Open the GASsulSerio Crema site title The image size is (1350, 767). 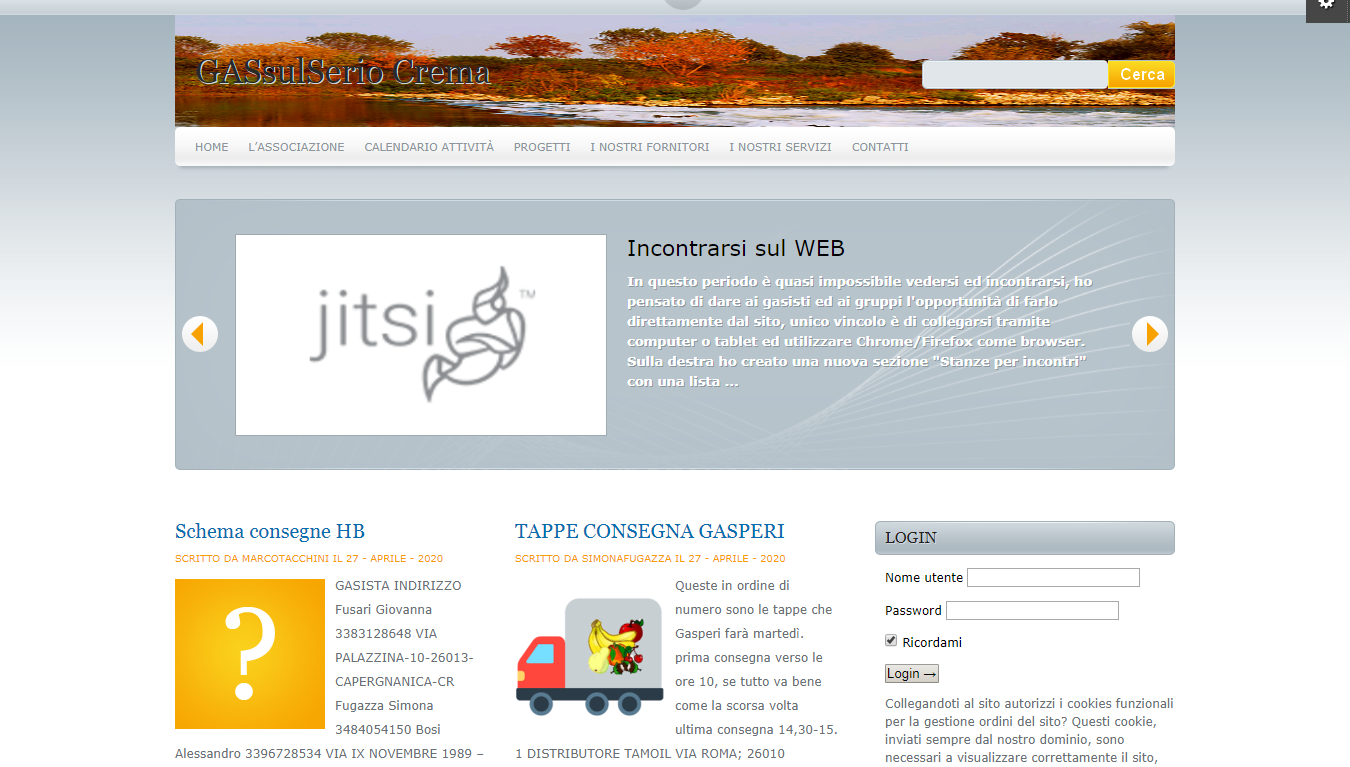[344, 72]
